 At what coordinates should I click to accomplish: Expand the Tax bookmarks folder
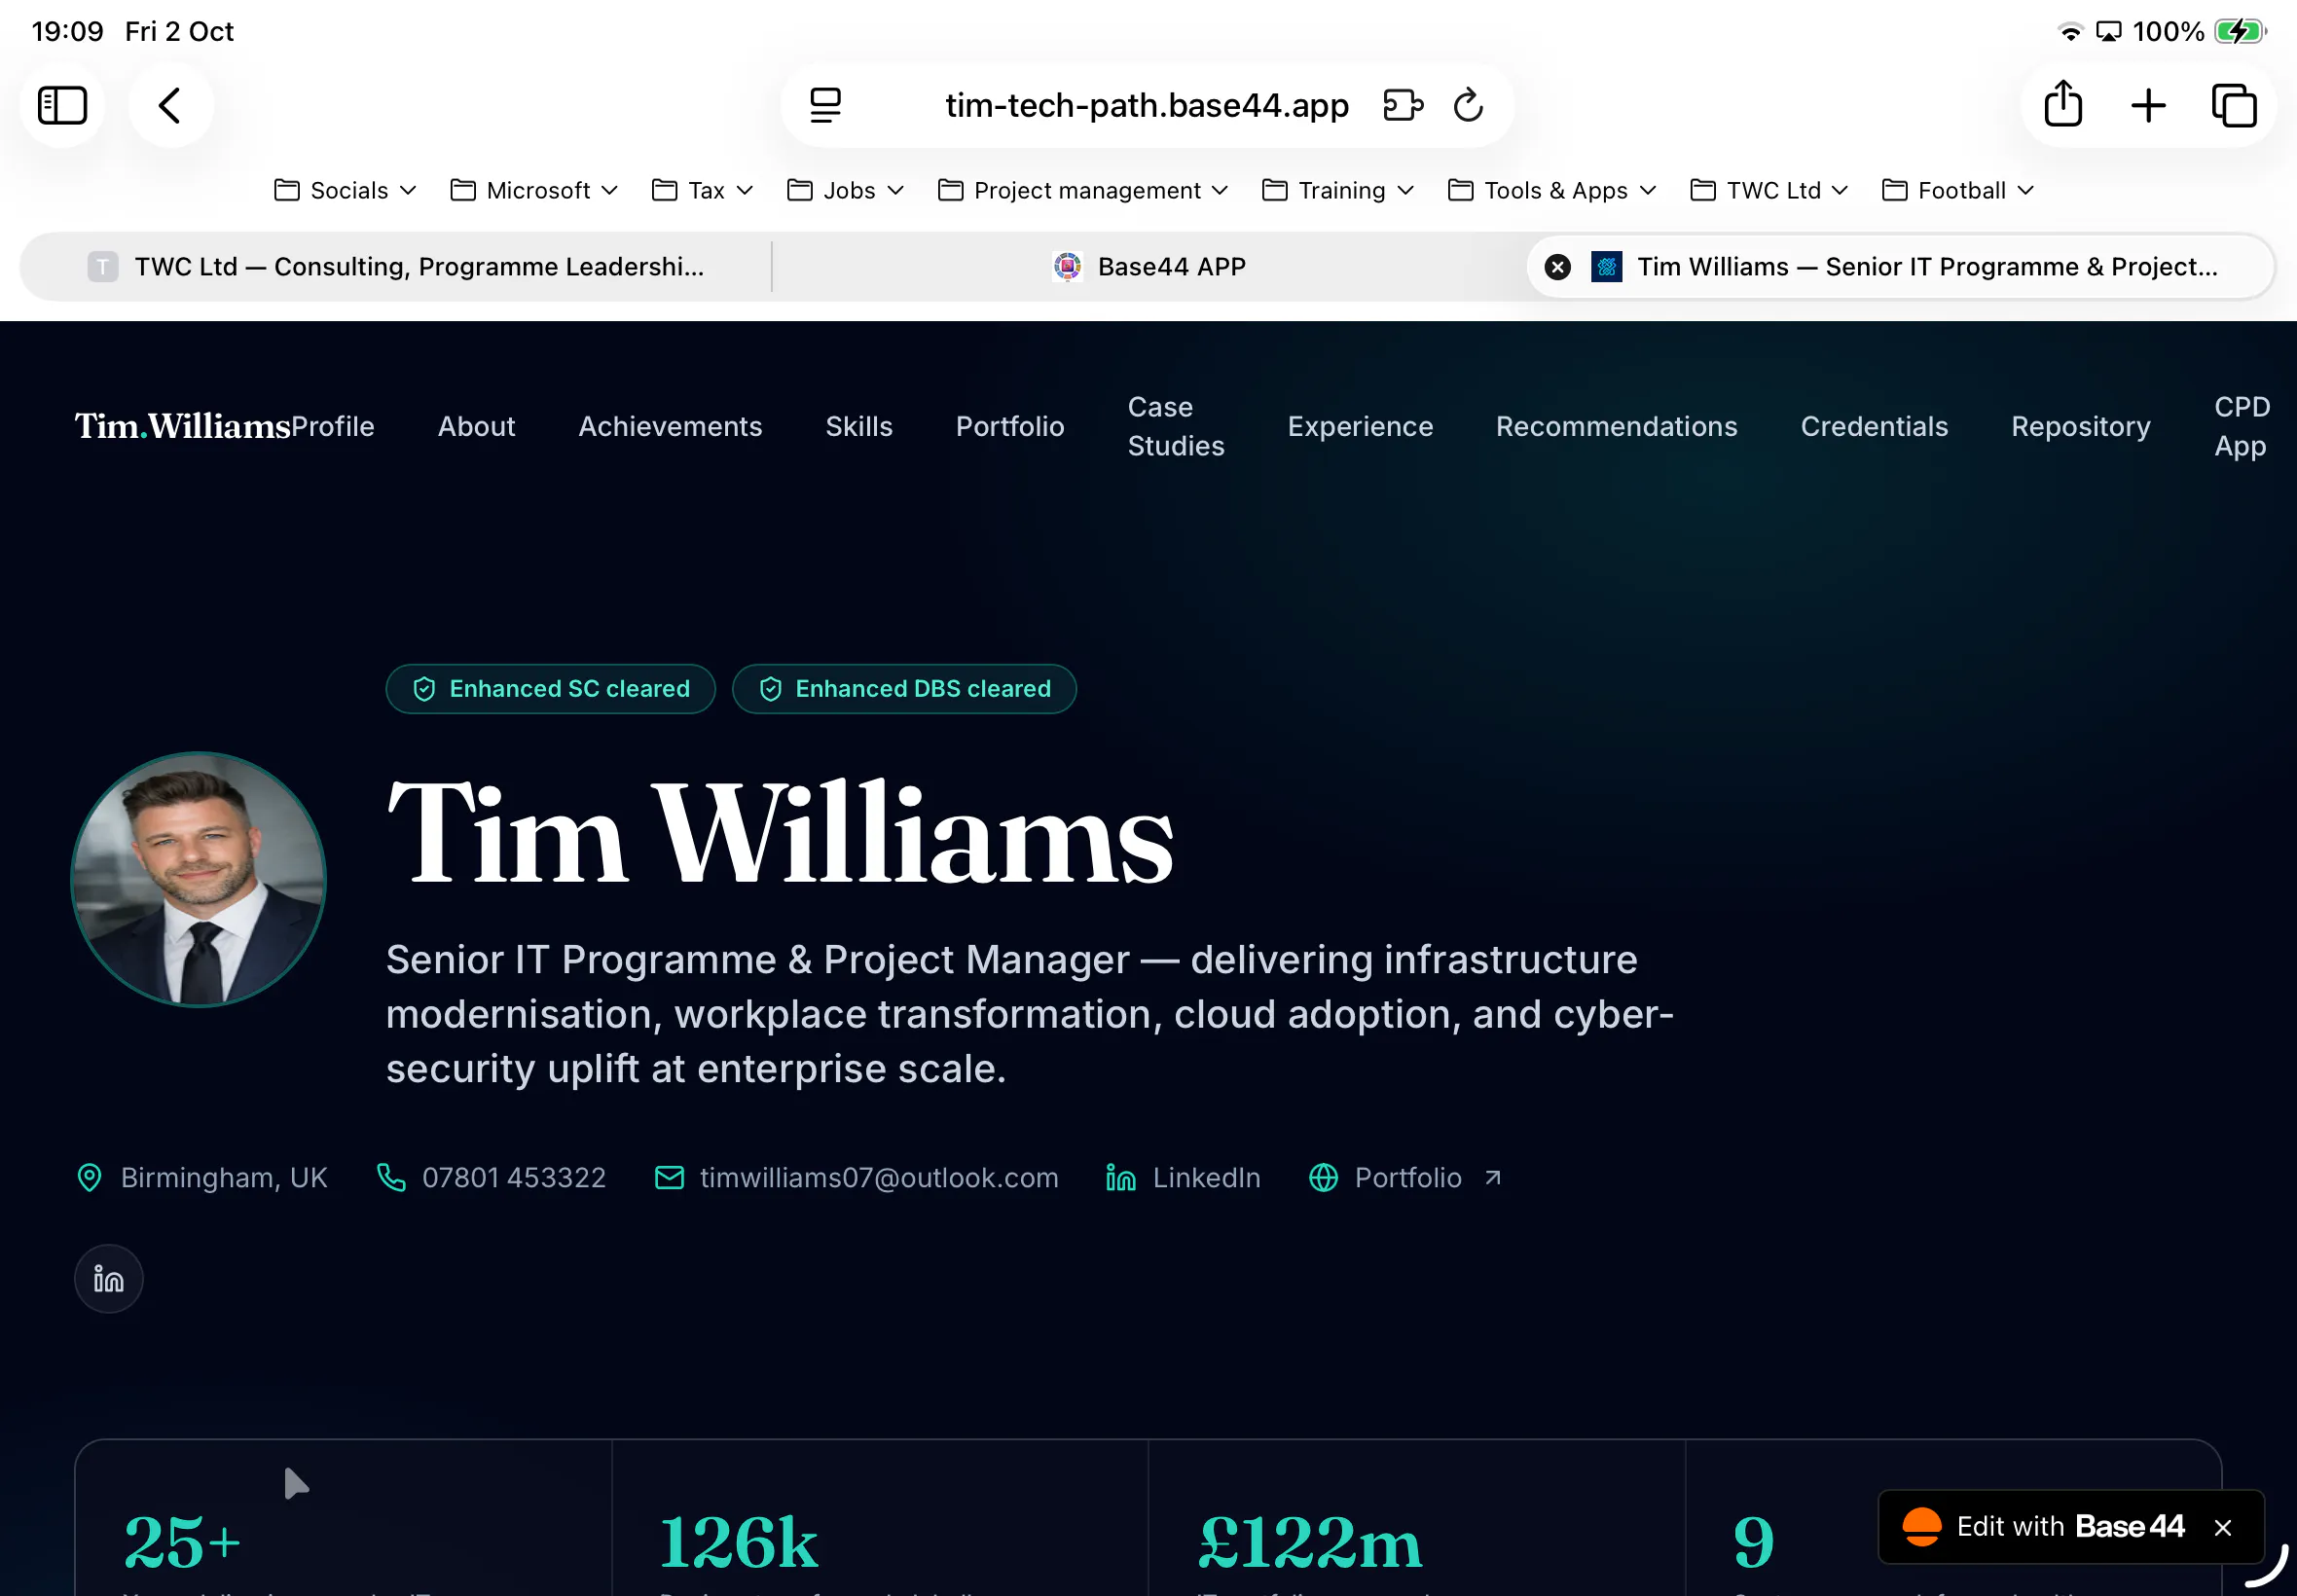pos(702,190)
